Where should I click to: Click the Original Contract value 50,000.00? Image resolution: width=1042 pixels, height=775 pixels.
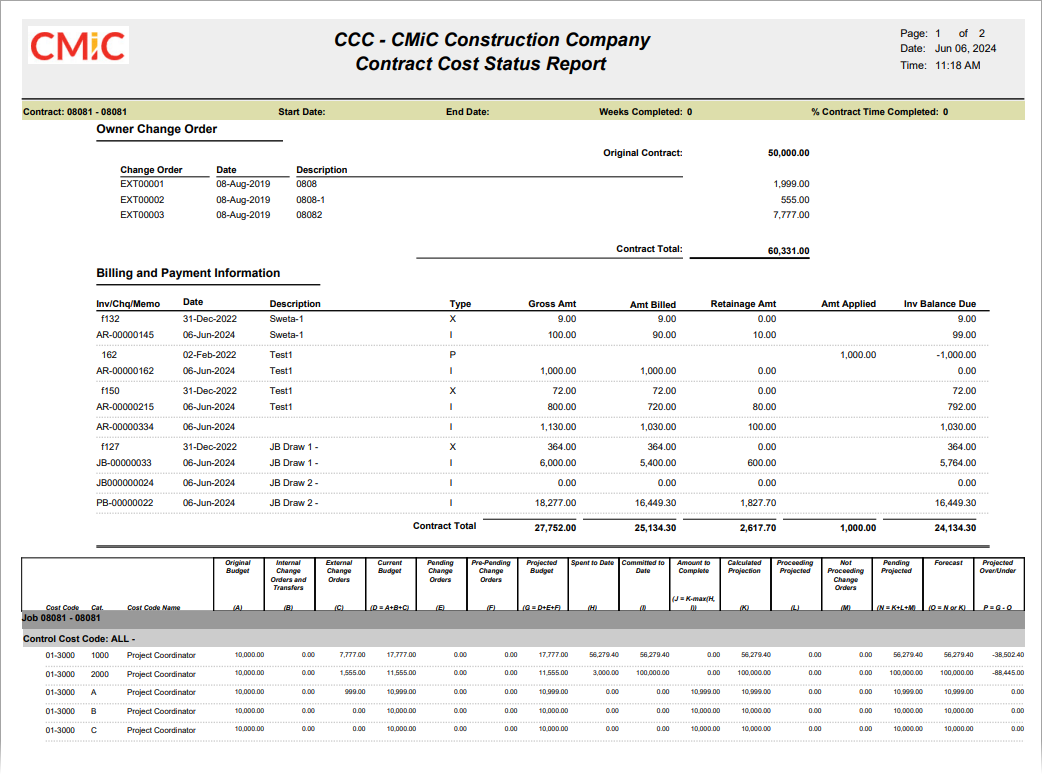788,153
